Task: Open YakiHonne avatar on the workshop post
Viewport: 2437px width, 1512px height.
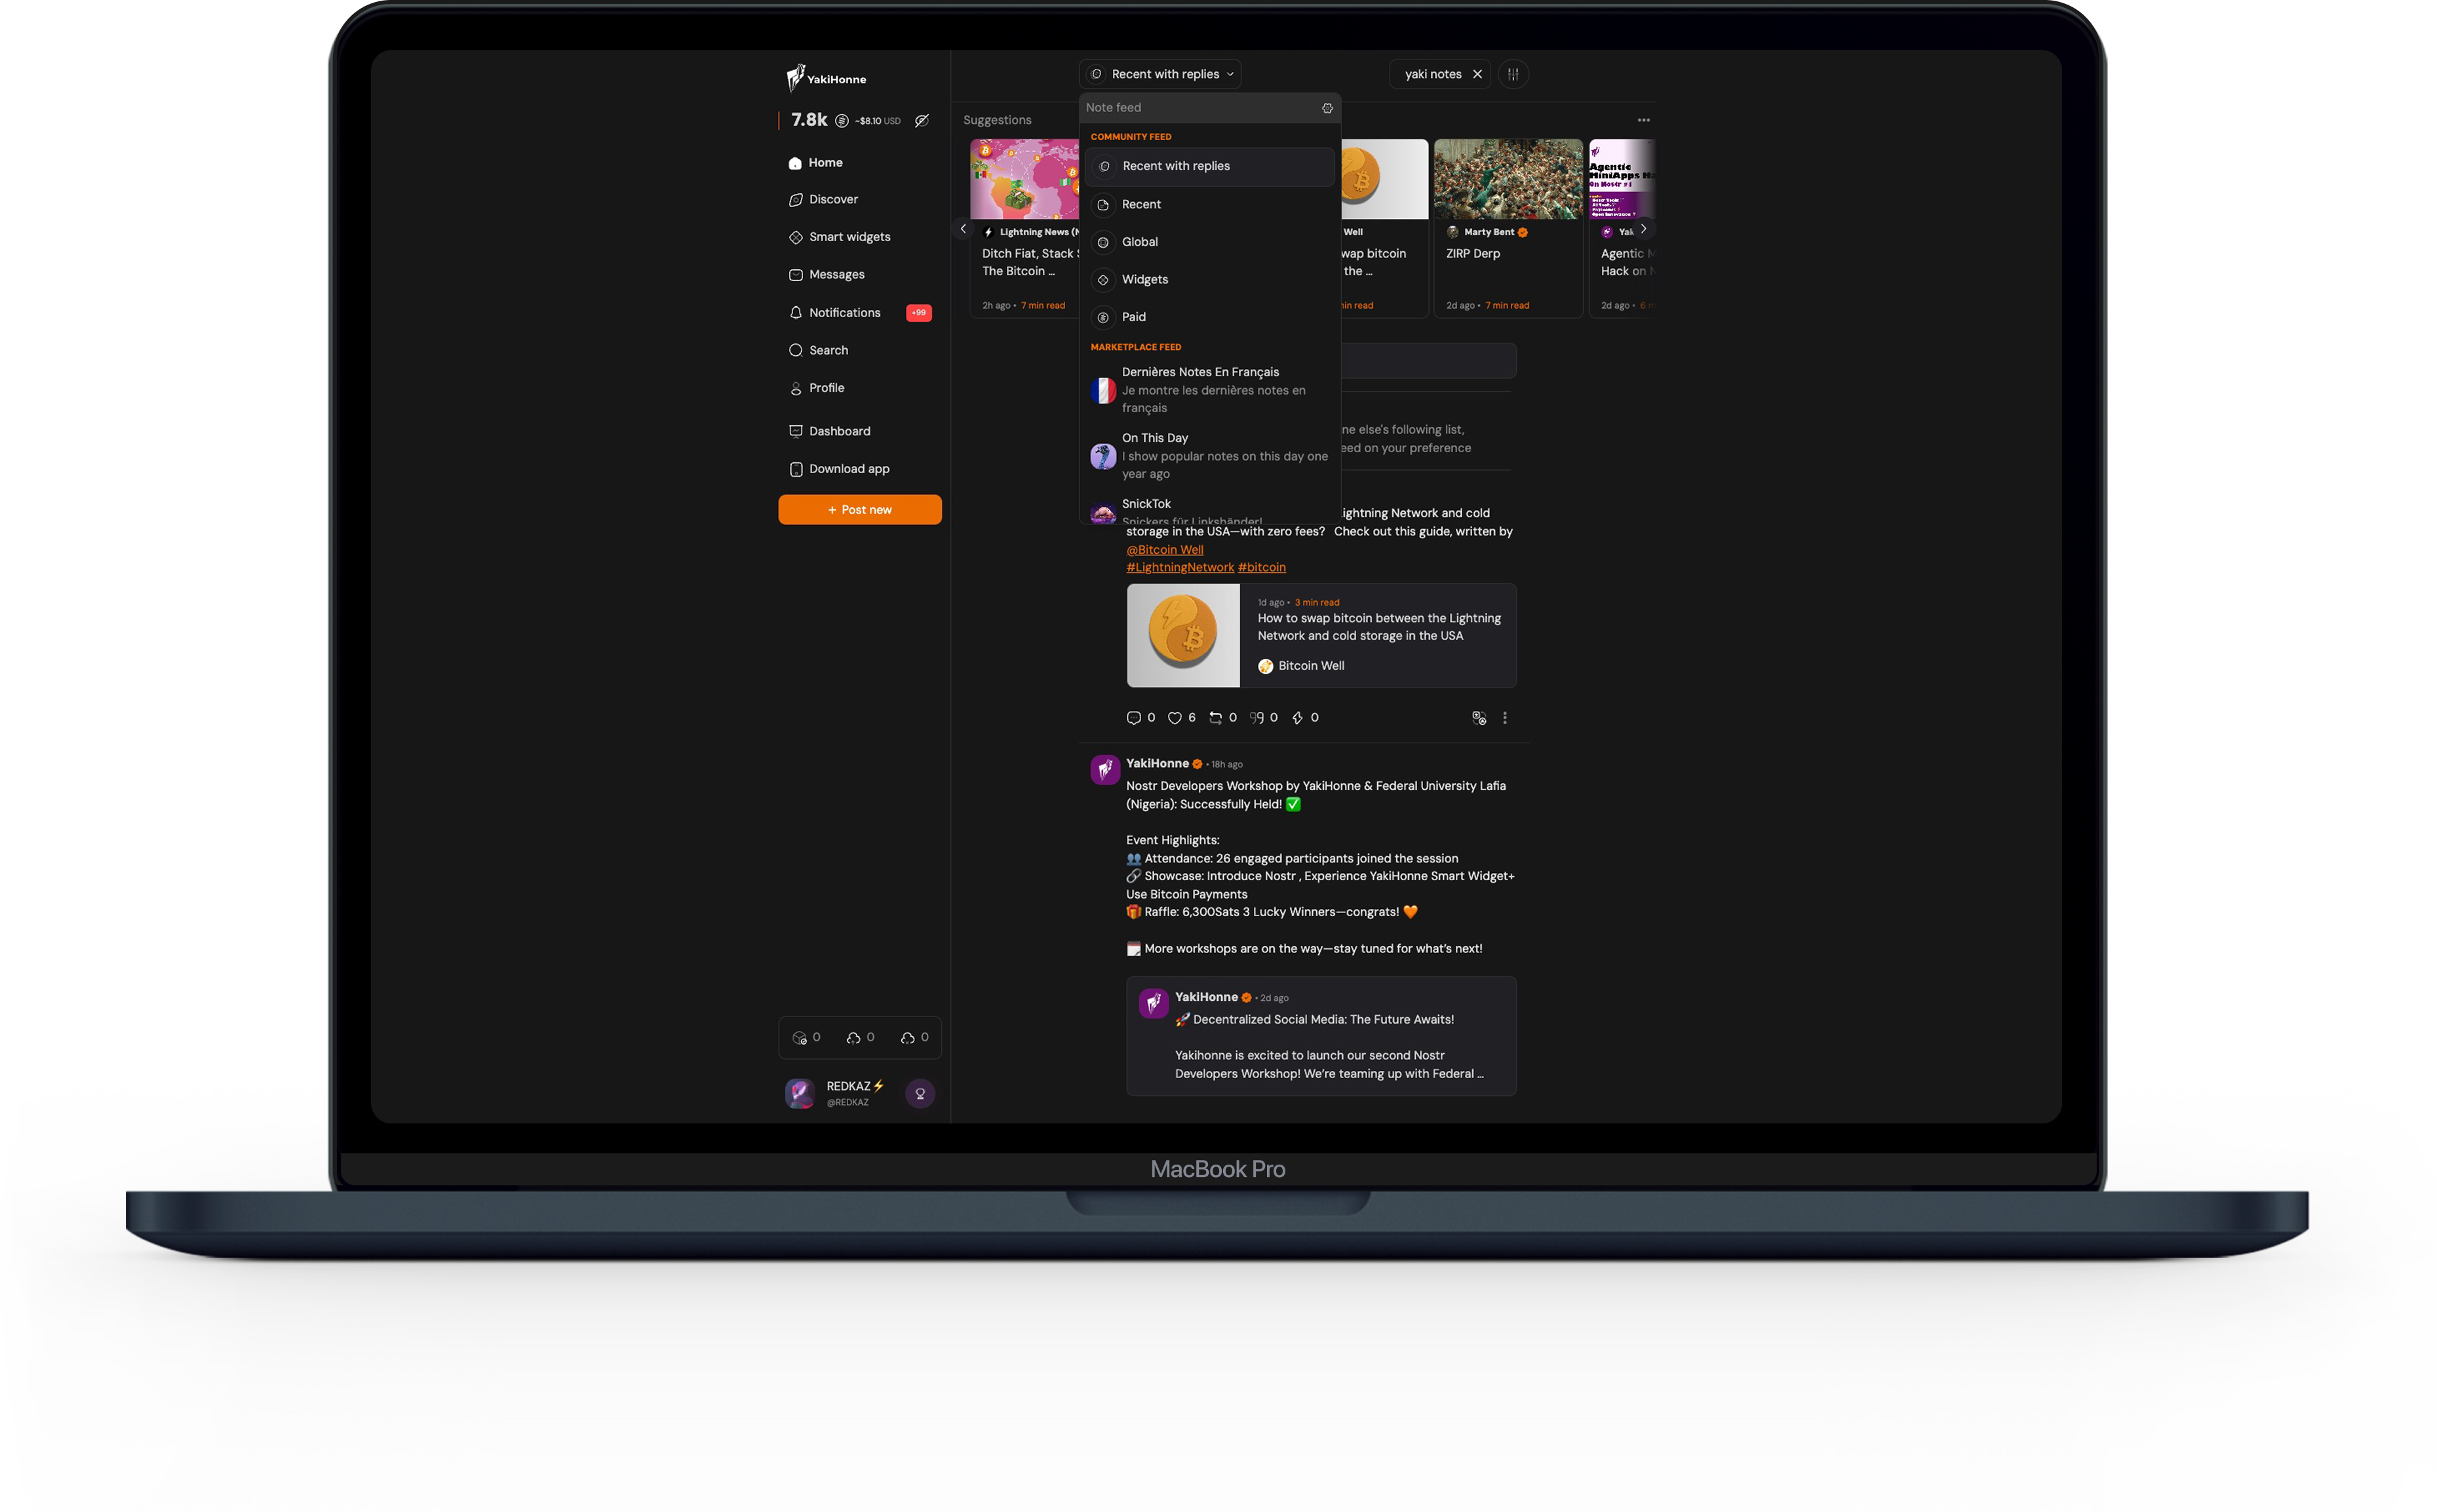Action: point(1105,770)
